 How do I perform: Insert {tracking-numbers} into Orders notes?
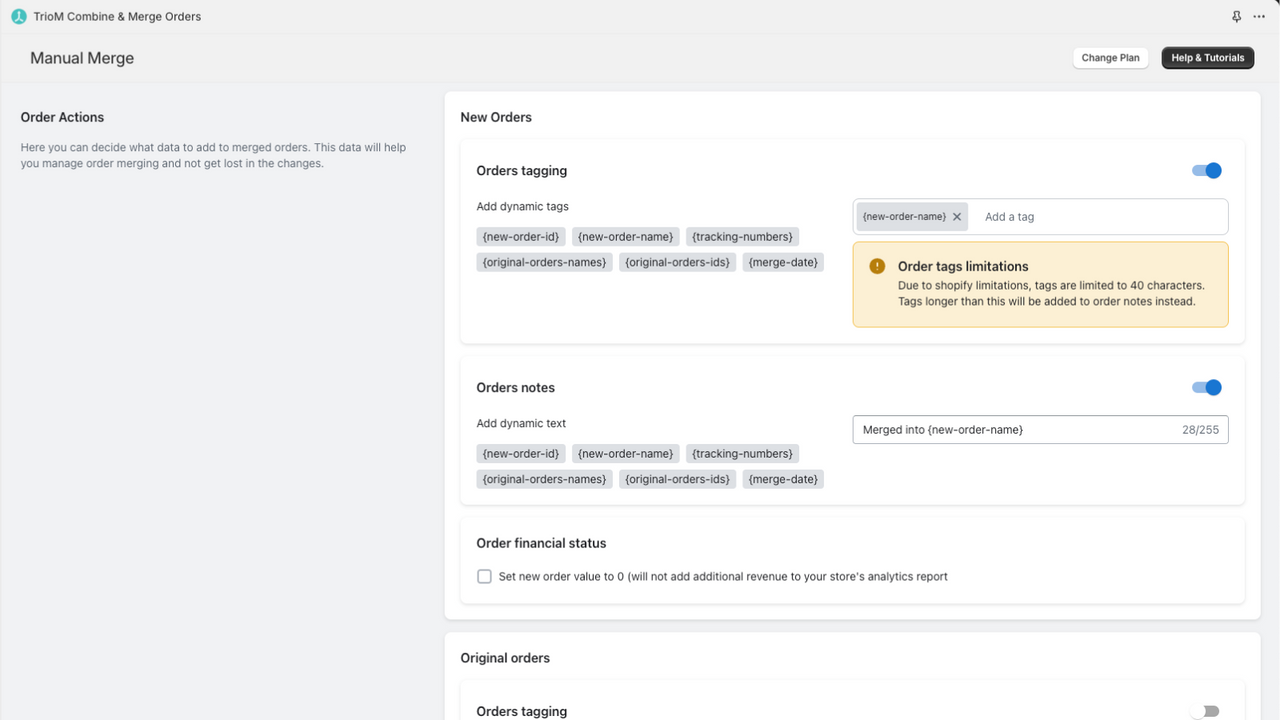click(742, 454)
